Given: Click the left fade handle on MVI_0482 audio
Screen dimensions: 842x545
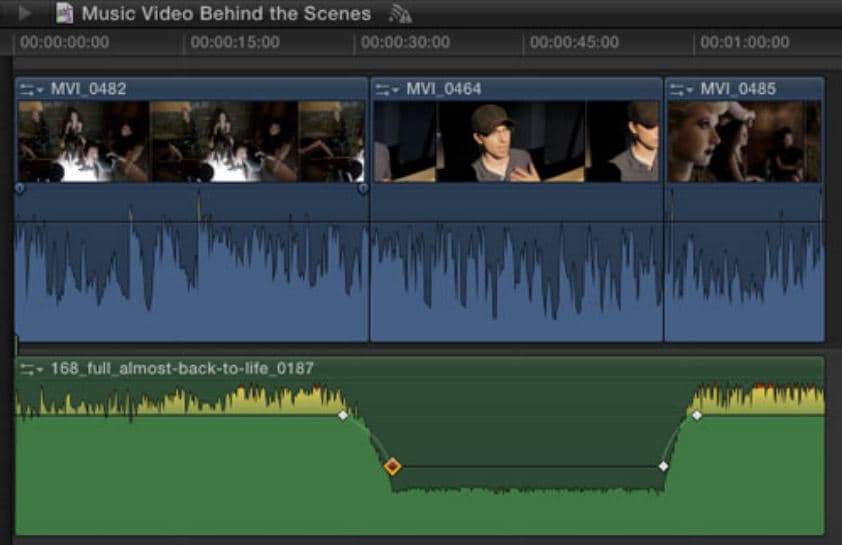Looking at the screenshot, I should [x=20, y=188].
